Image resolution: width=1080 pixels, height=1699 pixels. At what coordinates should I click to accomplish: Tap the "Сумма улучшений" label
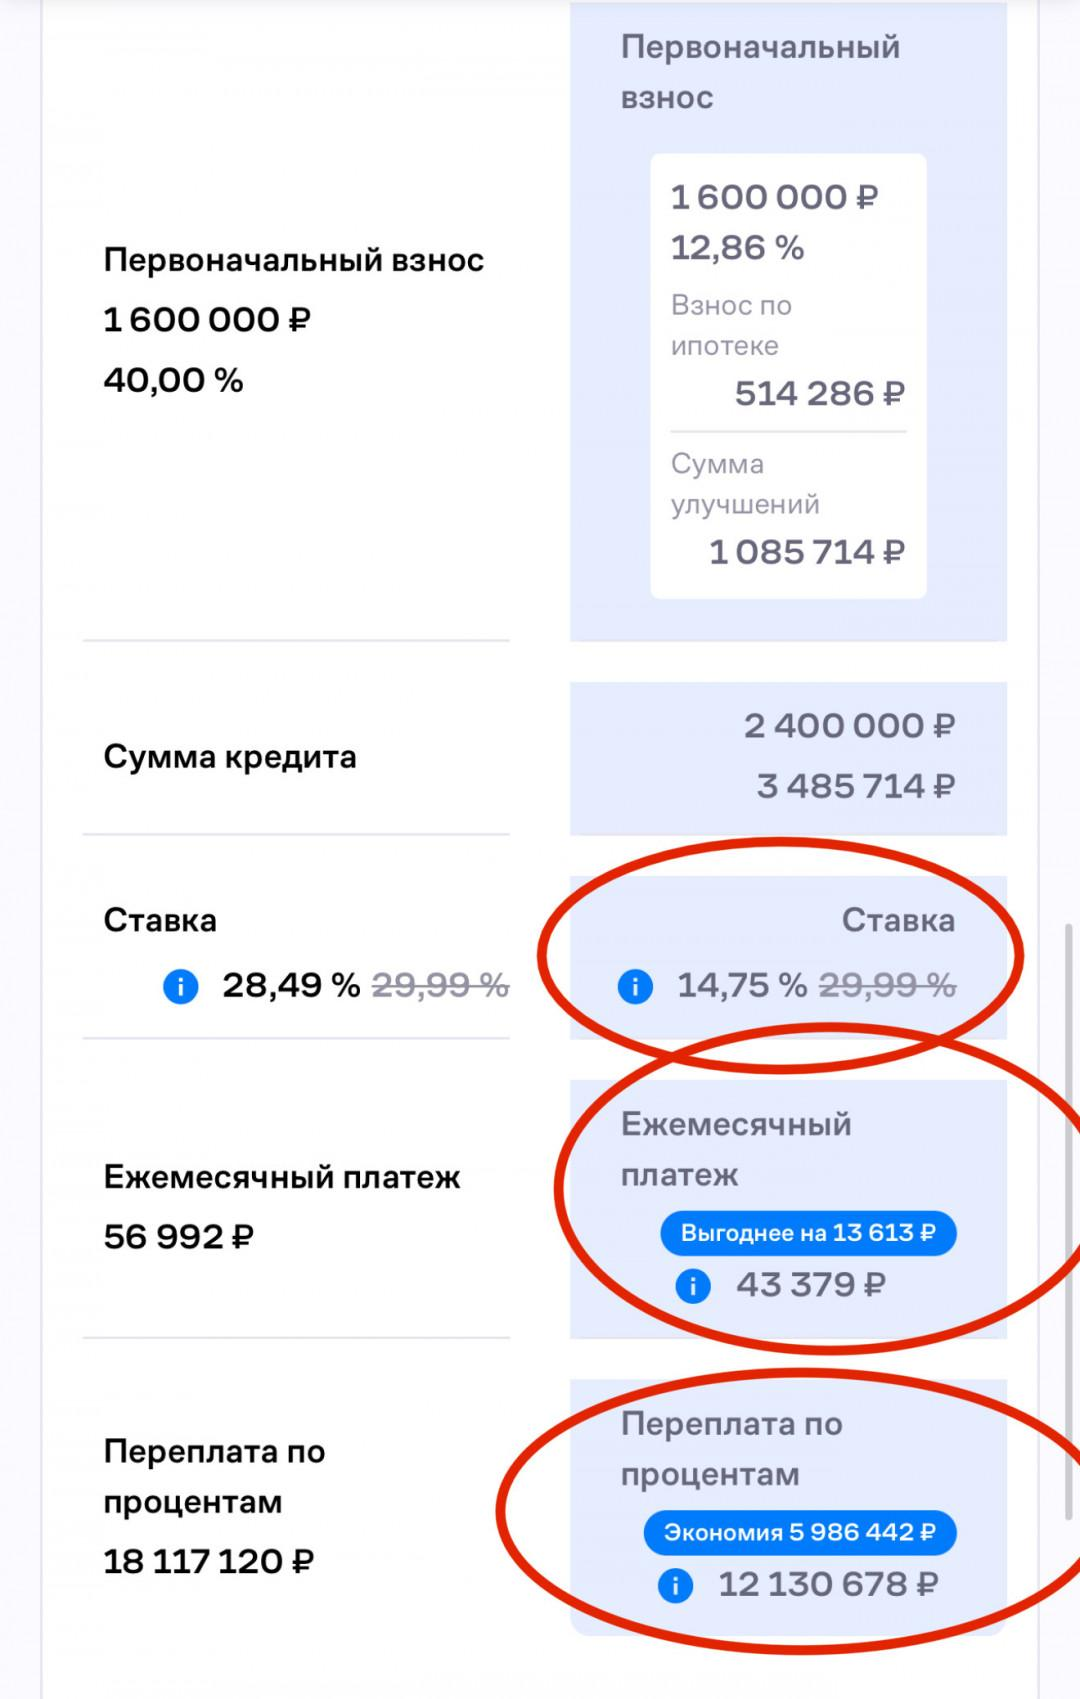click(x=745, y=484)
